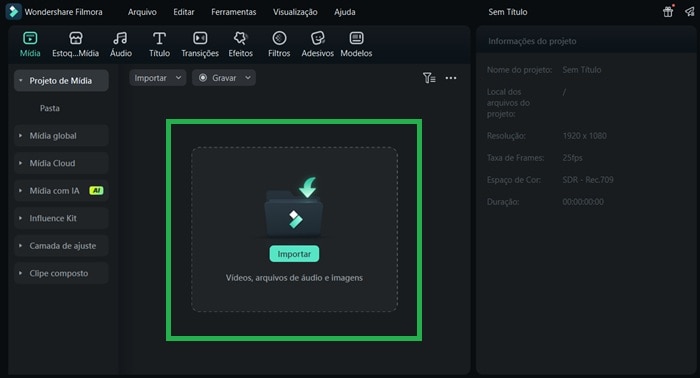Viewport: 700px width, 378px height.
Task: Open the Adesivos sticker icon
Action: point(317,38)
